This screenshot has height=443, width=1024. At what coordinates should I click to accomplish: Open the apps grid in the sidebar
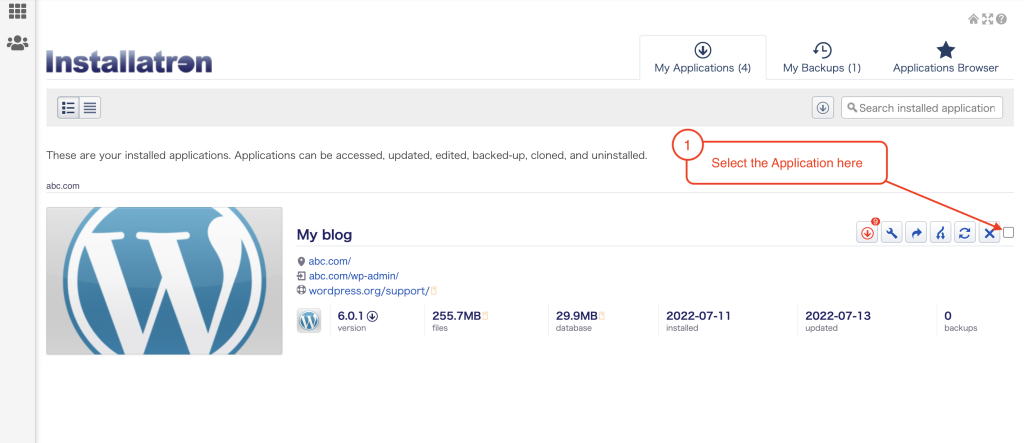click(x=17, y=10)
